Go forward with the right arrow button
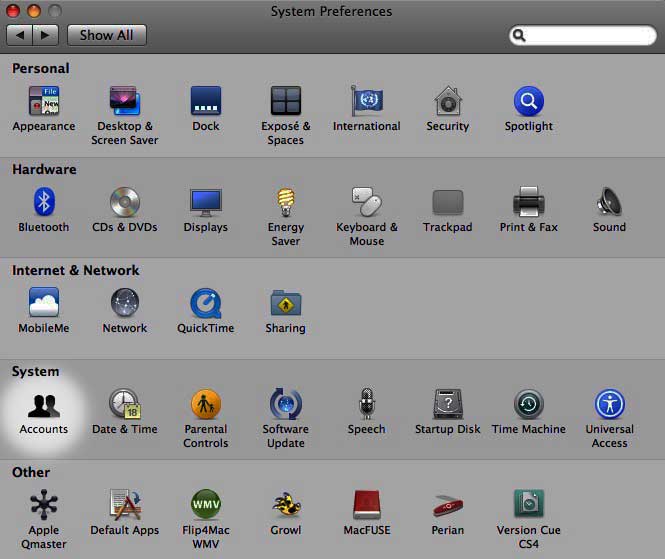 (x=45, y=35)
